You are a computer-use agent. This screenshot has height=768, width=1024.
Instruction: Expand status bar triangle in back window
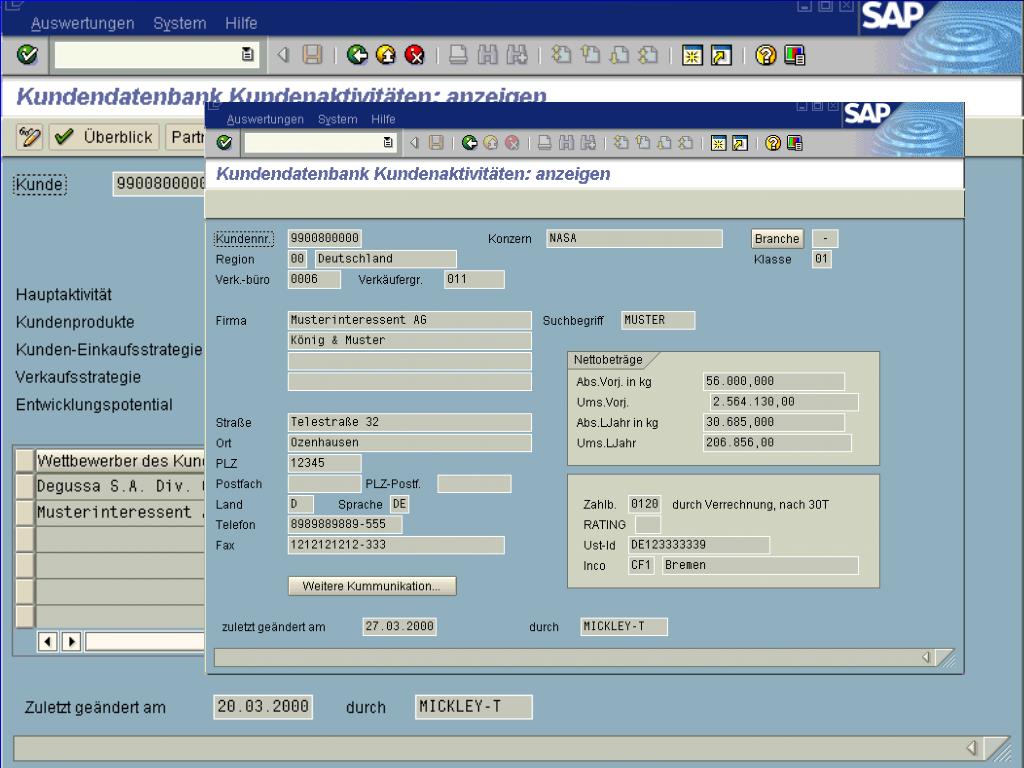[972, 747]
